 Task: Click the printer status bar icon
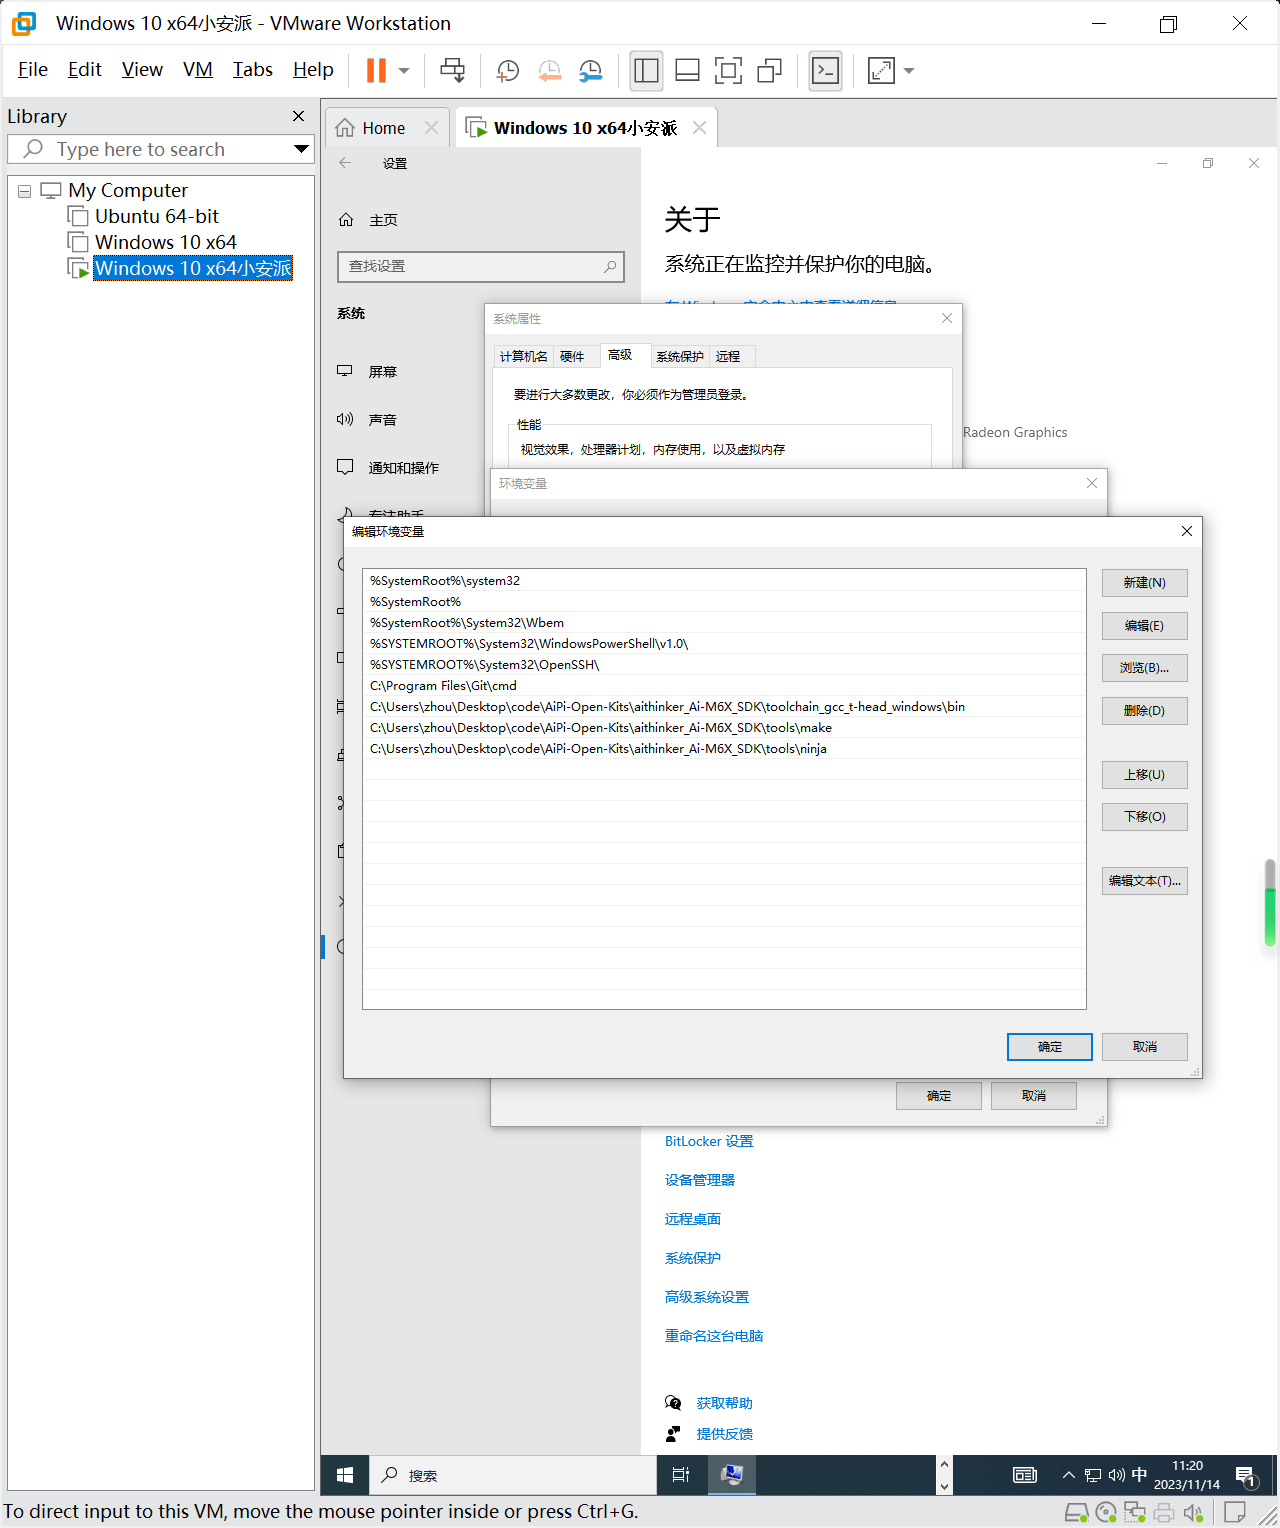click(x=1164, y=1512)
